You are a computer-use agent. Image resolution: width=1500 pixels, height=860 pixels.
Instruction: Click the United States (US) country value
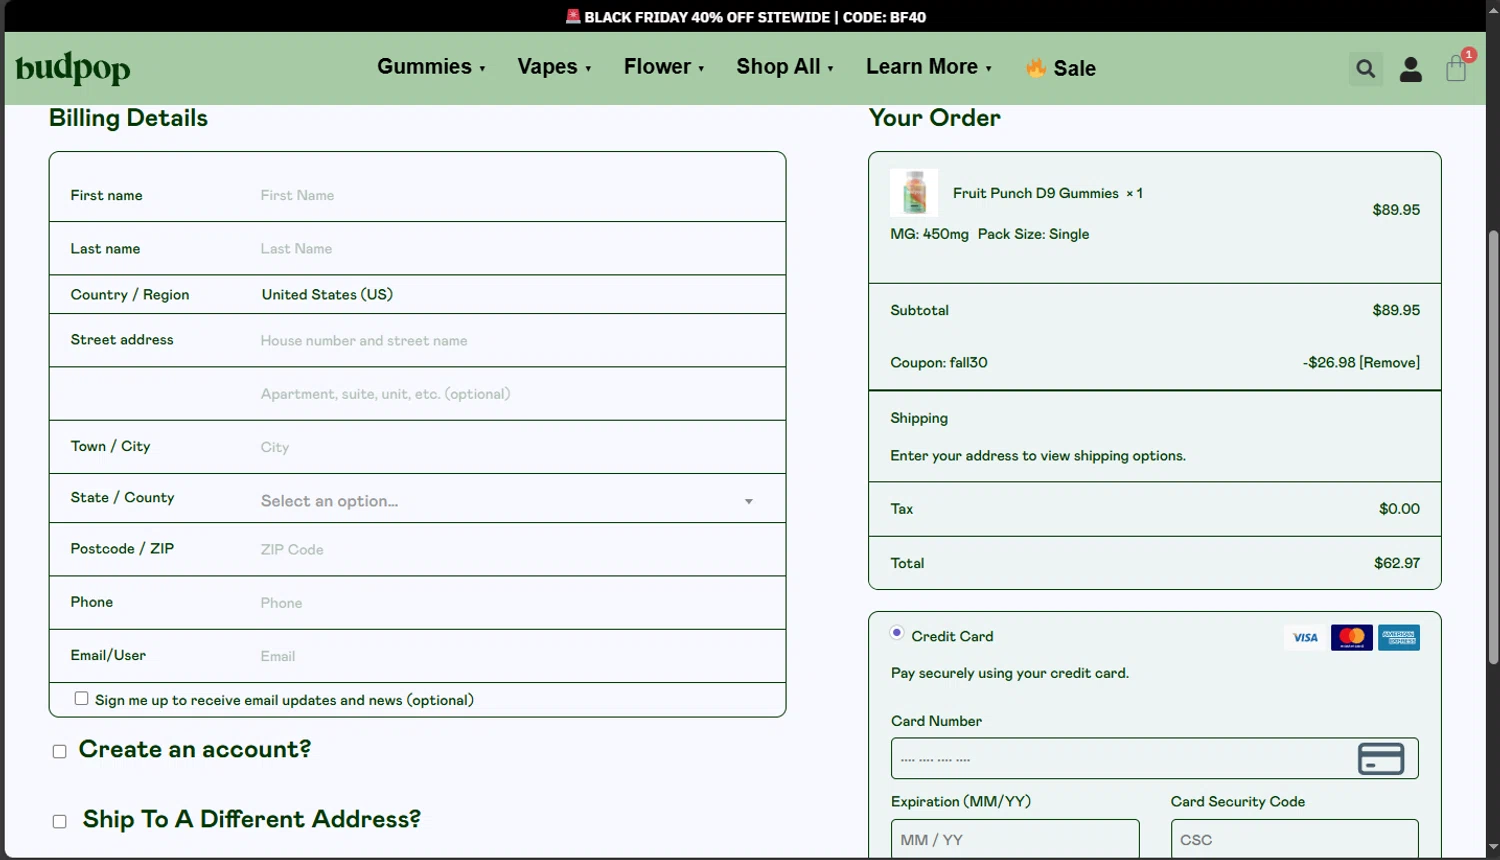coord(327,295)
